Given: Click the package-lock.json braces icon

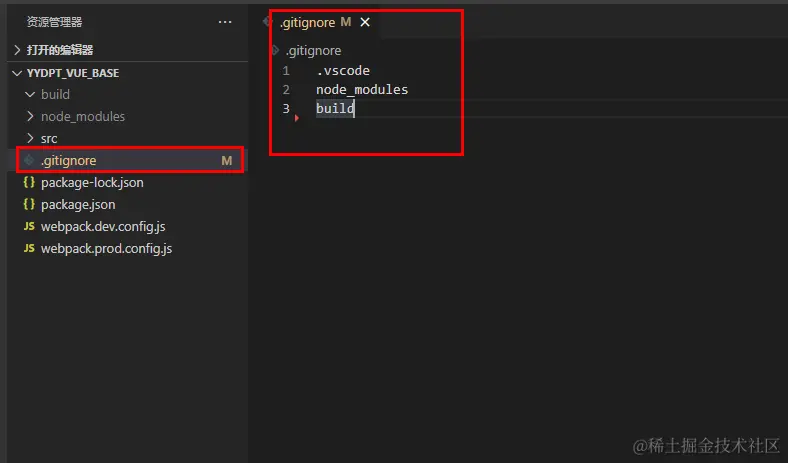Looking at the screenshot, I should 29,182.
